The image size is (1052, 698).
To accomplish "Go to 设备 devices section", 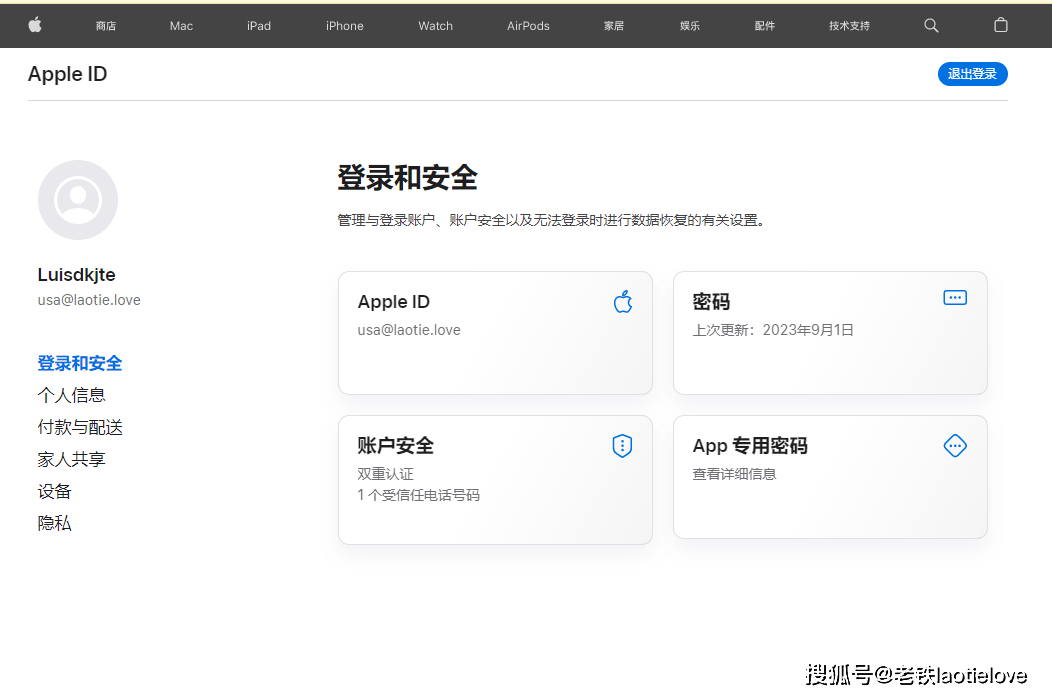I will click(x=55, y=491).
